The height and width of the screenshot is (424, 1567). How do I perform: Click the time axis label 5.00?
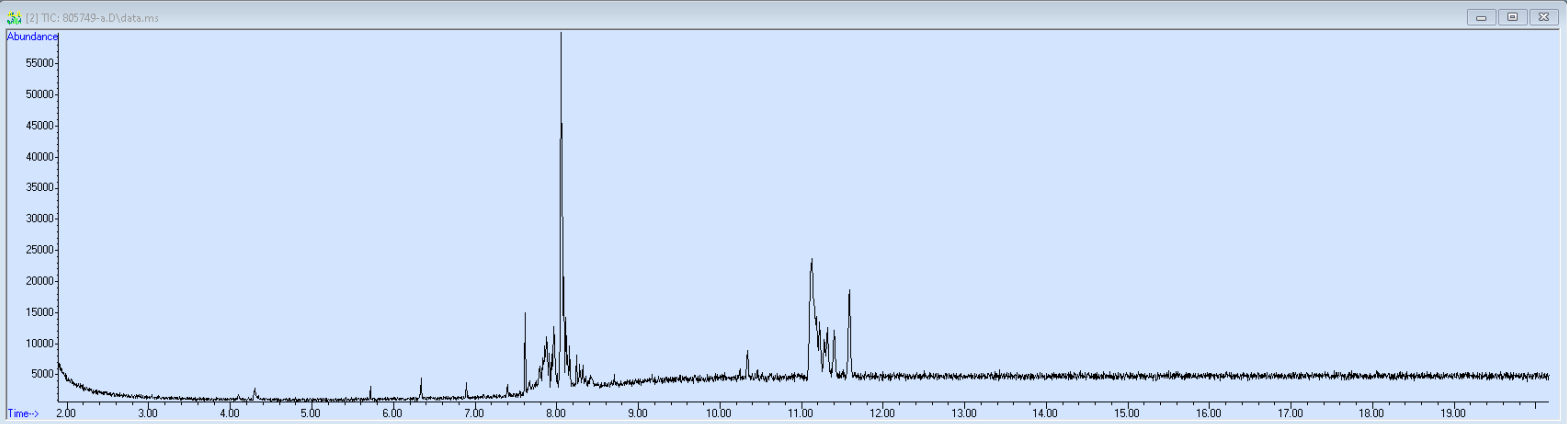click(x=311, y=412)
